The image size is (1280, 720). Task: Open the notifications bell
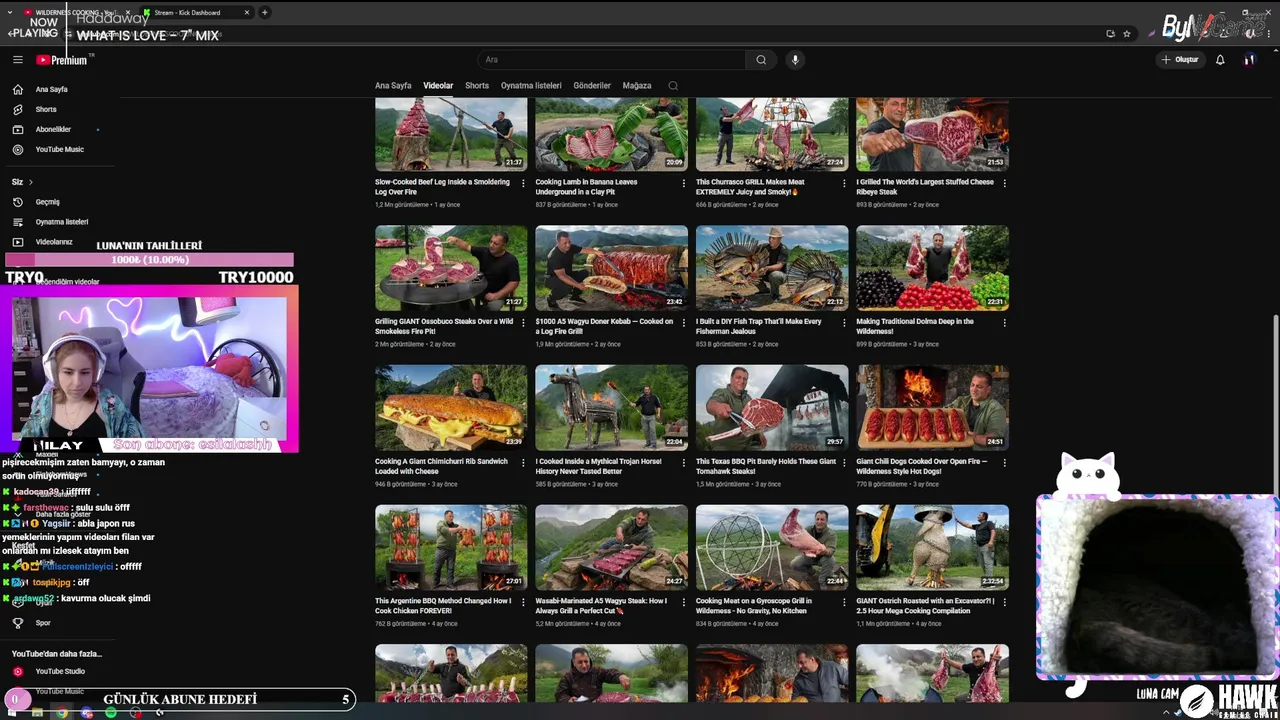[x=1220, y=60]
